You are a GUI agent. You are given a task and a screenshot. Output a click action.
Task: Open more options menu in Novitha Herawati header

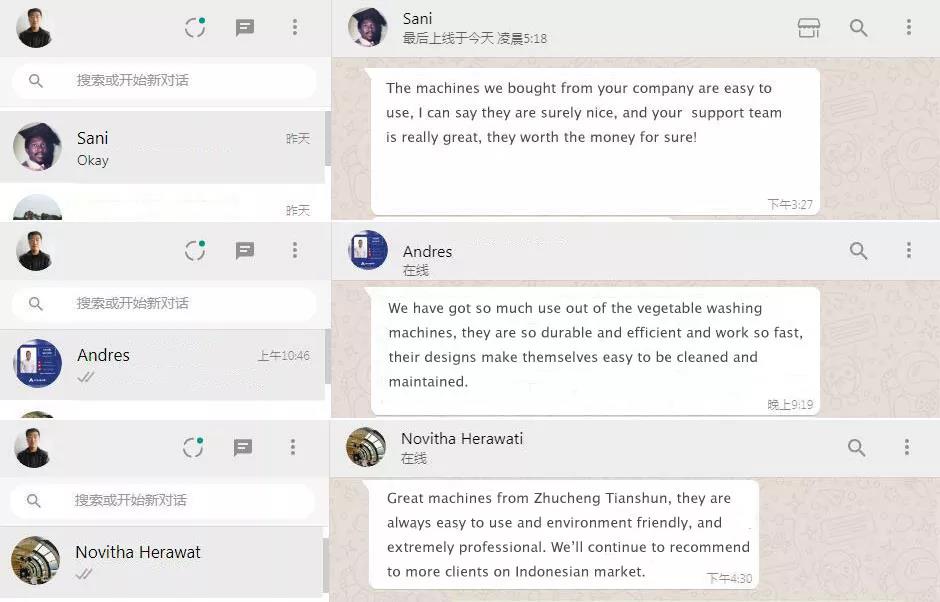tap(906, 447)
